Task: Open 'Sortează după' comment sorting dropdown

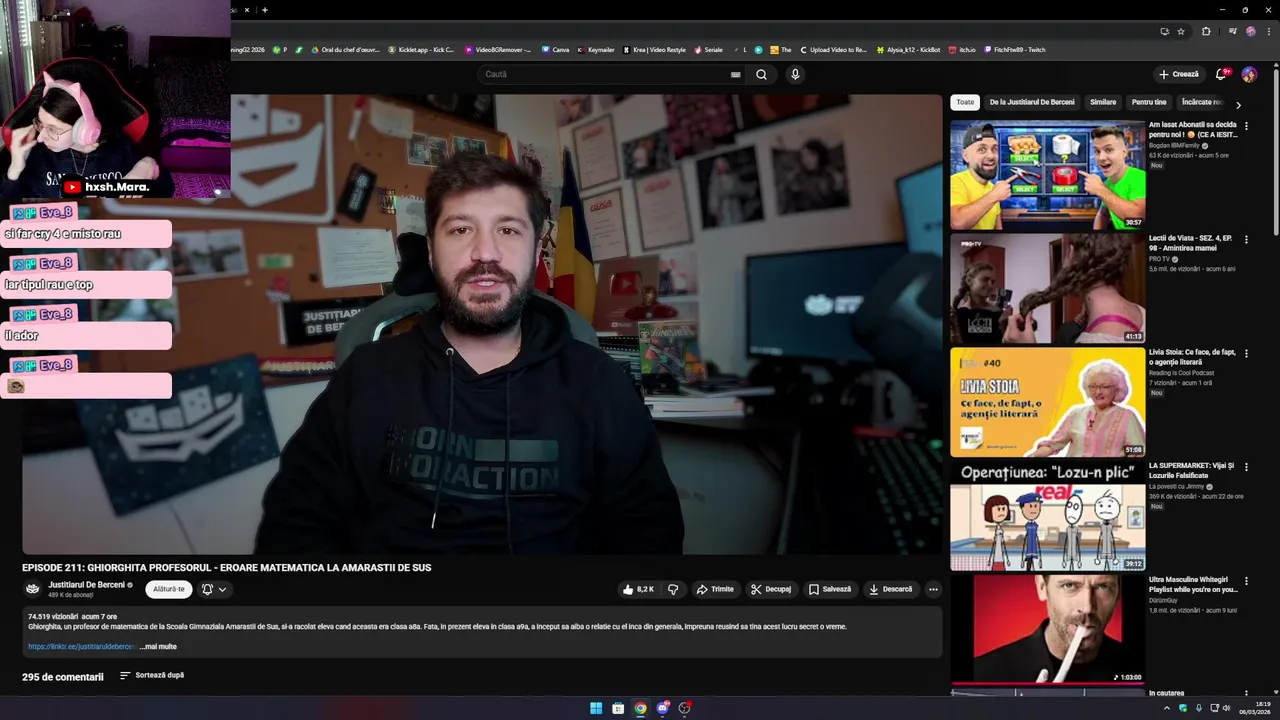Action: coord(152,675)
